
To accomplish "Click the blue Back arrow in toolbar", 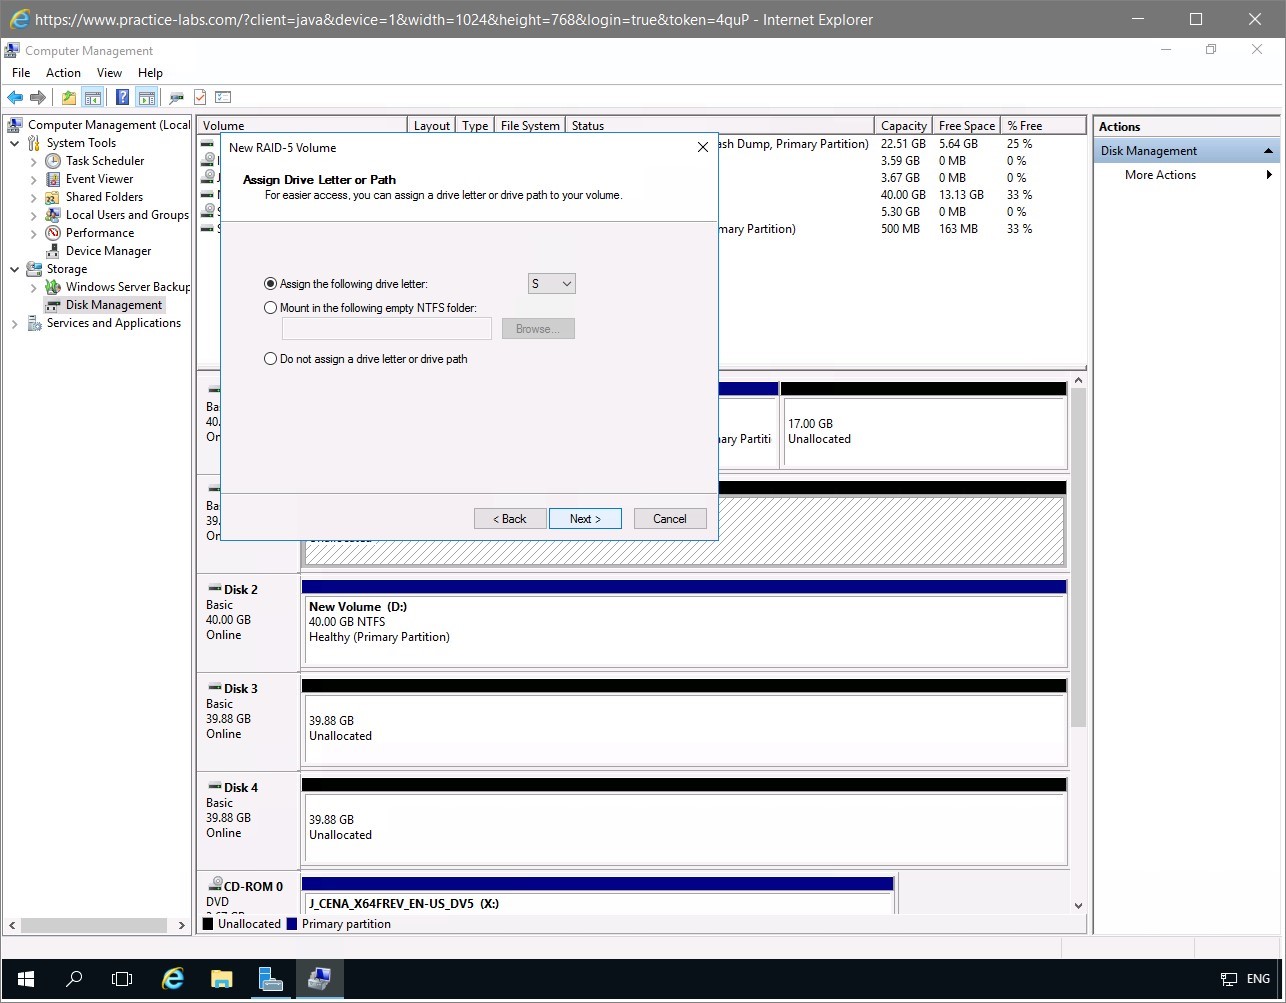I will click(14, 97).
